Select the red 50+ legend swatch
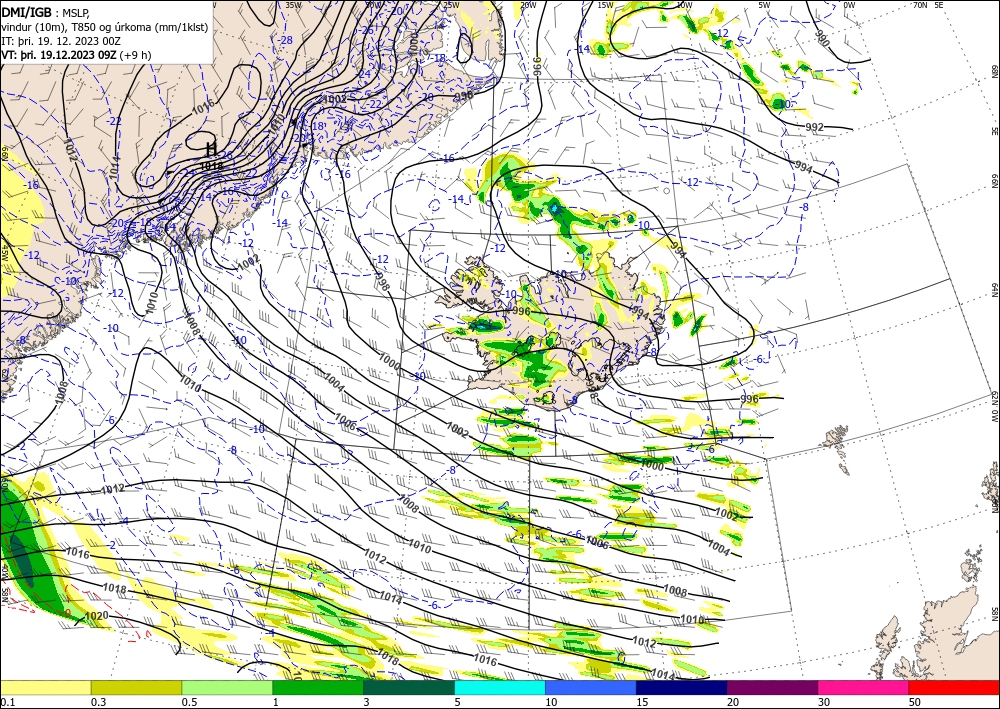1000x709 pixels. pyautogui.click(x=954, y=687)
